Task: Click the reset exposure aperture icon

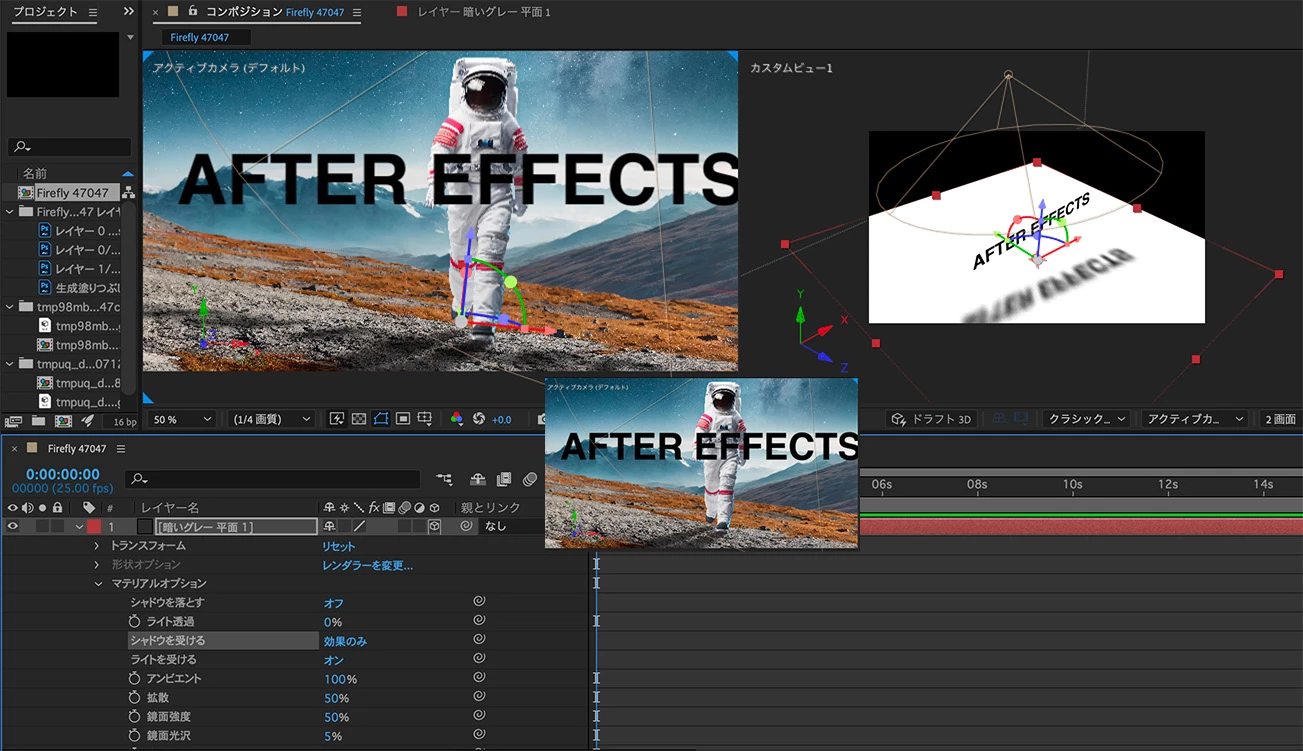Action: coord(479,419)
